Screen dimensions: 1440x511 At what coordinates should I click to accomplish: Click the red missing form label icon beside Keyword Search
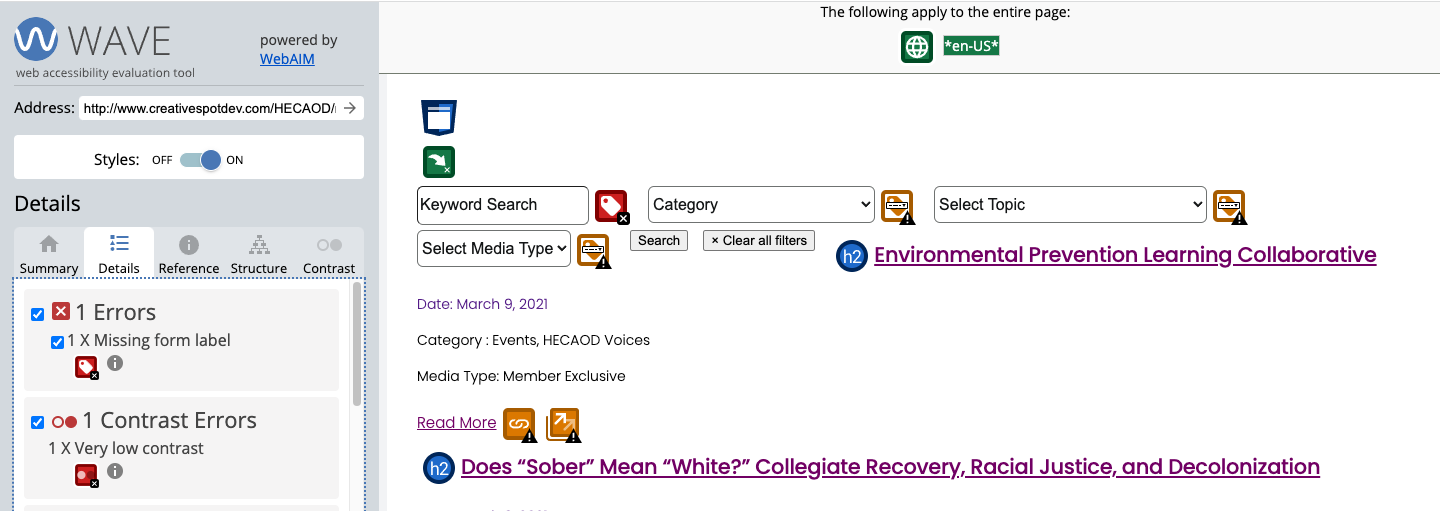(612, 207)
